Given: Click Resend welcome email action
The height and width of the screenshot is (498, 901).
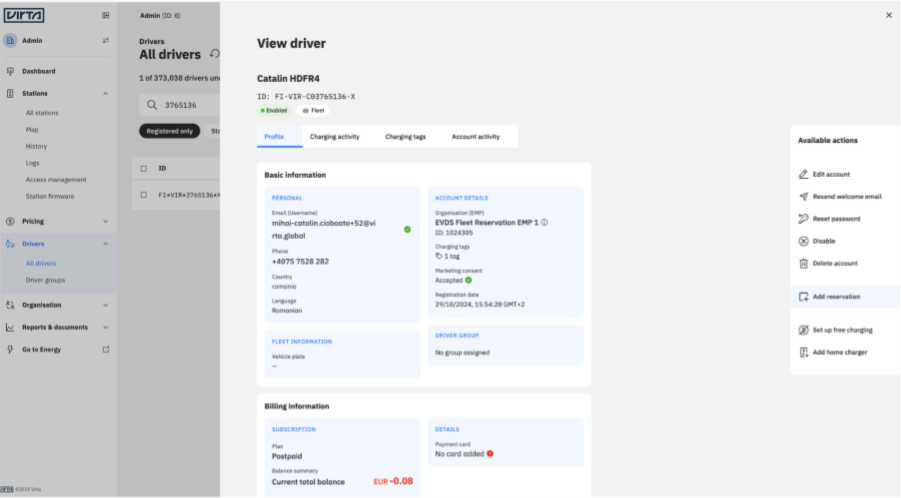Looking at the screenshot, I should point(847,196).
